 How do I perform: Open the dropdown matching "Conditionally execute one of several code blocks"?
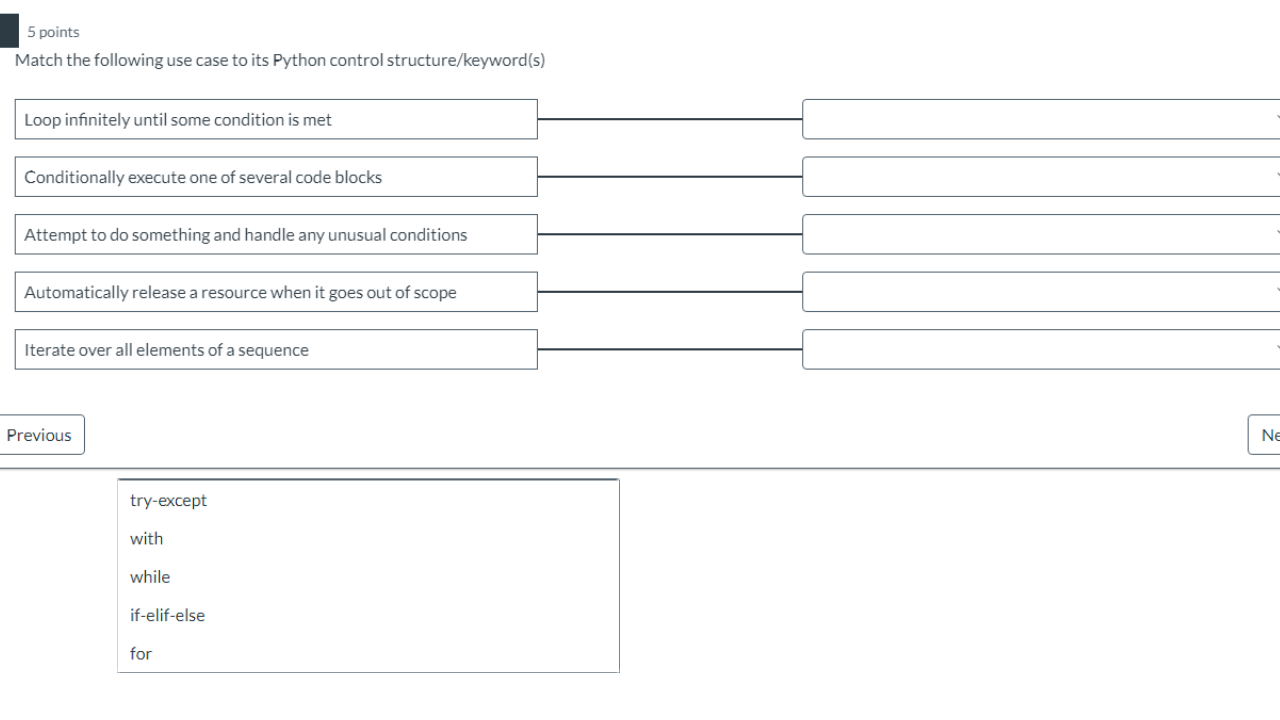(1040, 176)
